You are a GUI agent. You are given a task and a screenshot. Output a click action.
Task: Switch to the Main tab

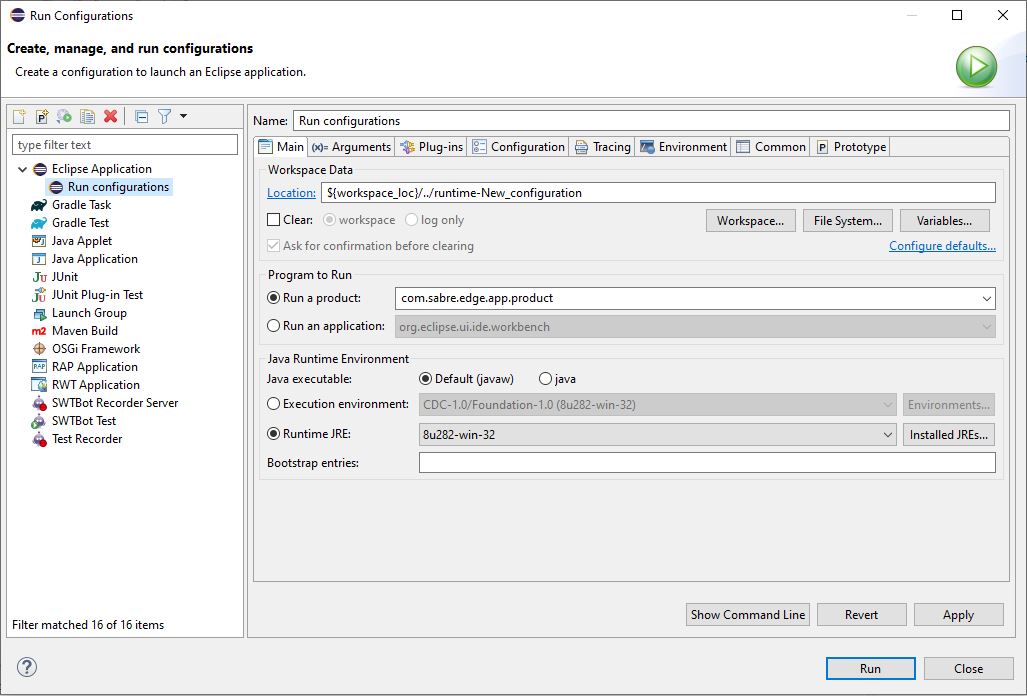point(281,147)
